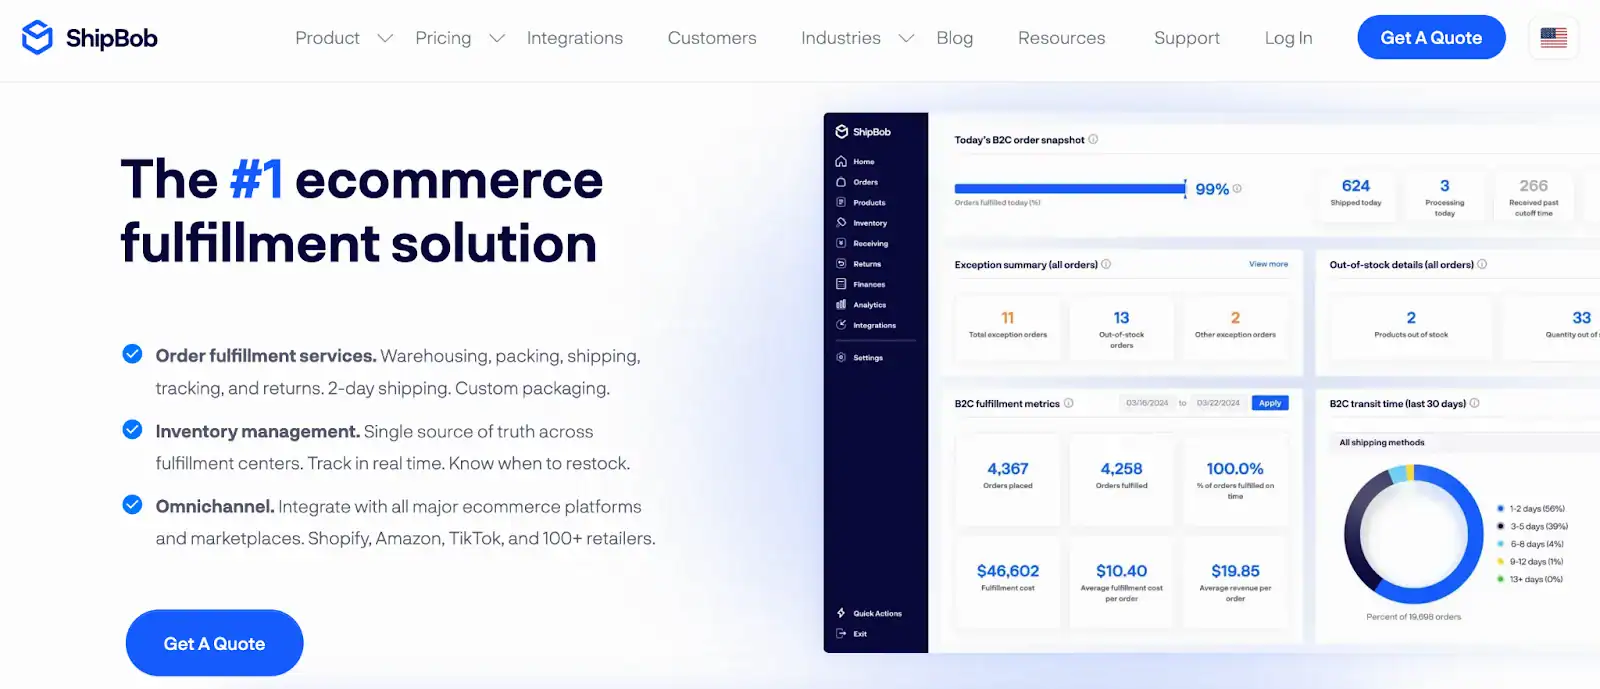
Task: Click info icon beside Today's B2C order snapshot
Action: [1093, 139]
